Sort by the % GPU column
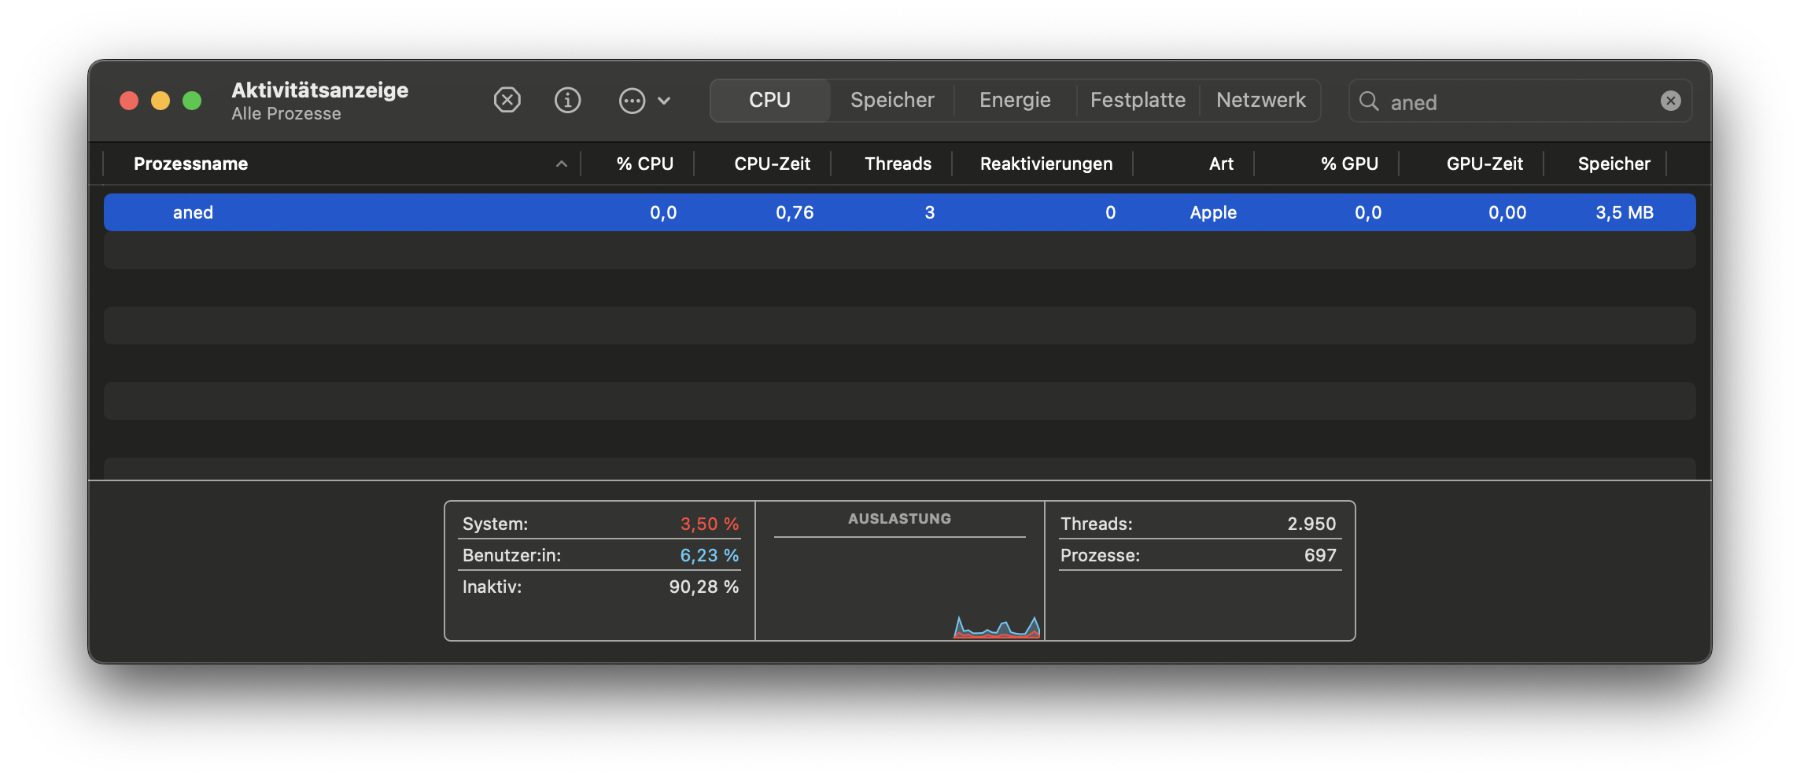The image size is (1800, 780). 1348,164
